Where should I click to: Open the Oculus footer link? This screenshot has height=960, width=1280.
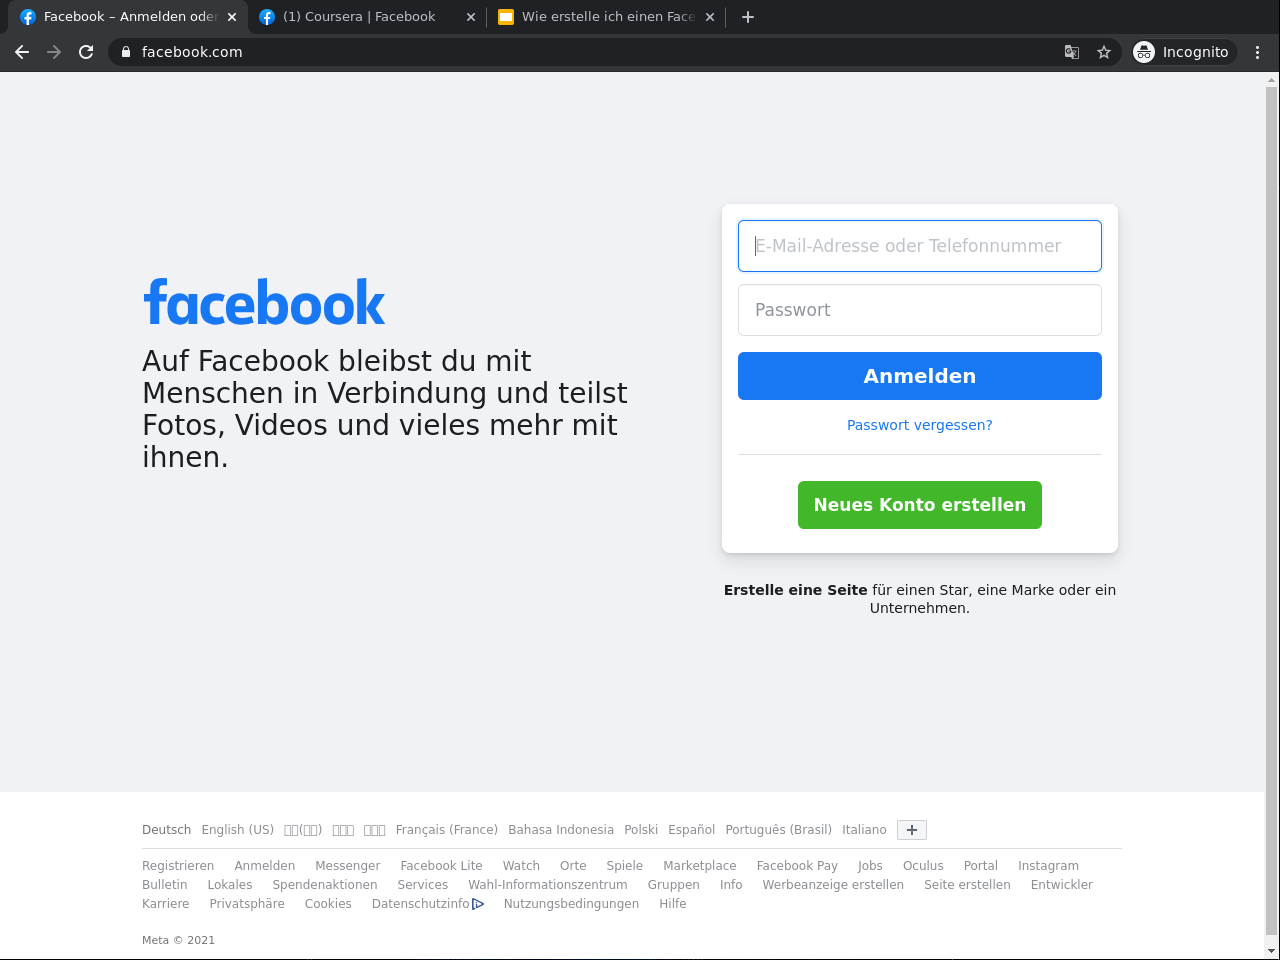pos(923,866)
